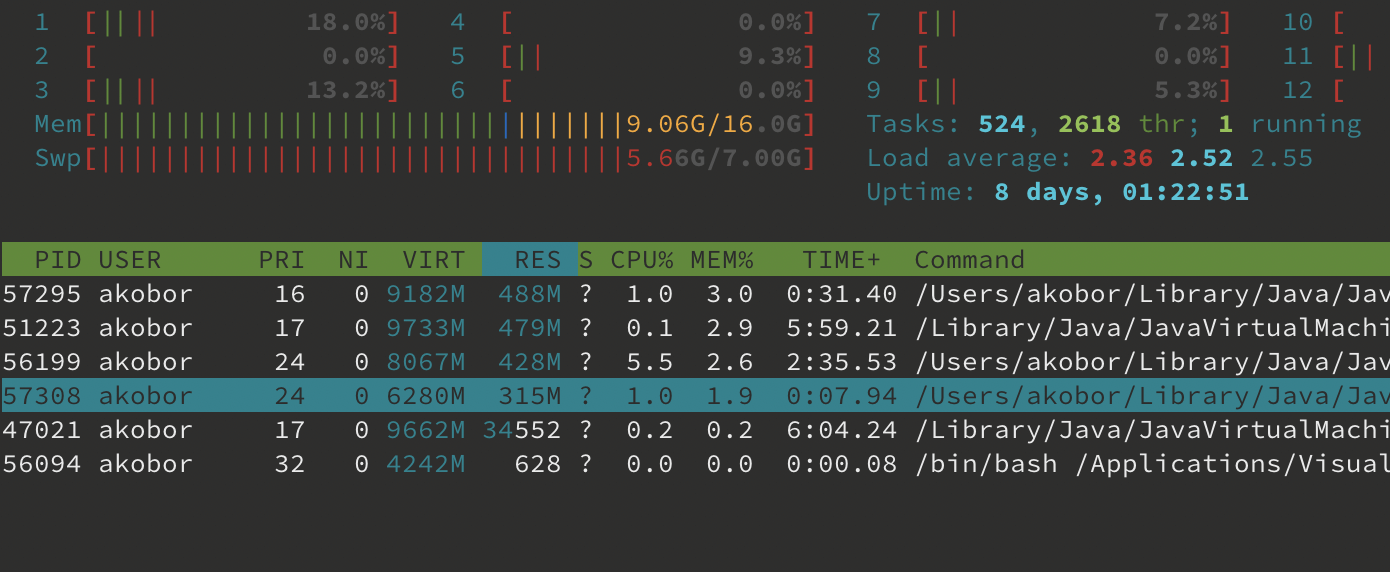Viewport: 1390px width, 572px height.
Task: Click priority 32 of PID 56094
Action: (x=290, y=464)
